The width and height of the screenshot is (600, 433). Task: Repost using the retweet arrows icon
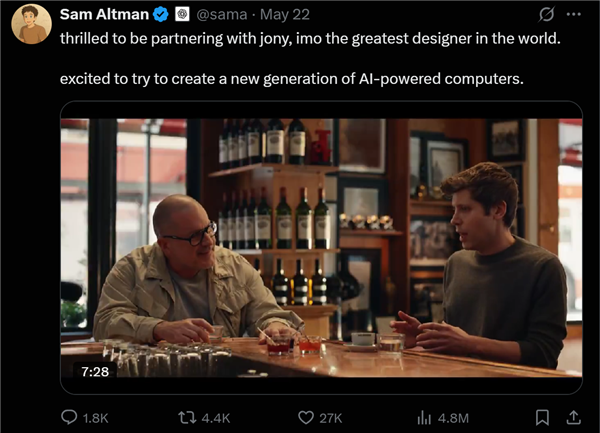click(184, 417)
